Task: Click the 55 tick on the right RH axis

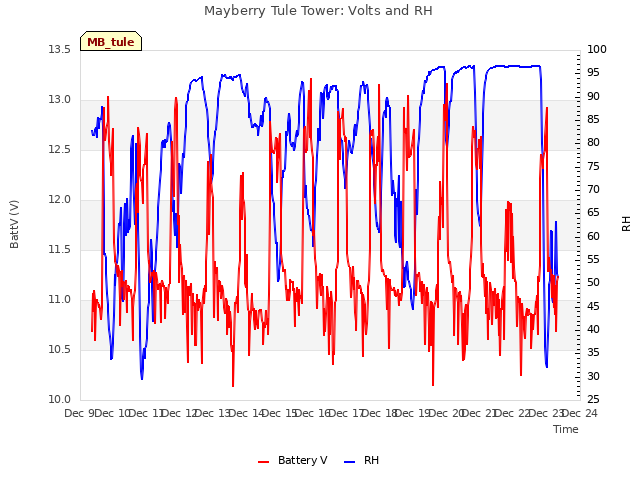Action: tap(593, 260)
